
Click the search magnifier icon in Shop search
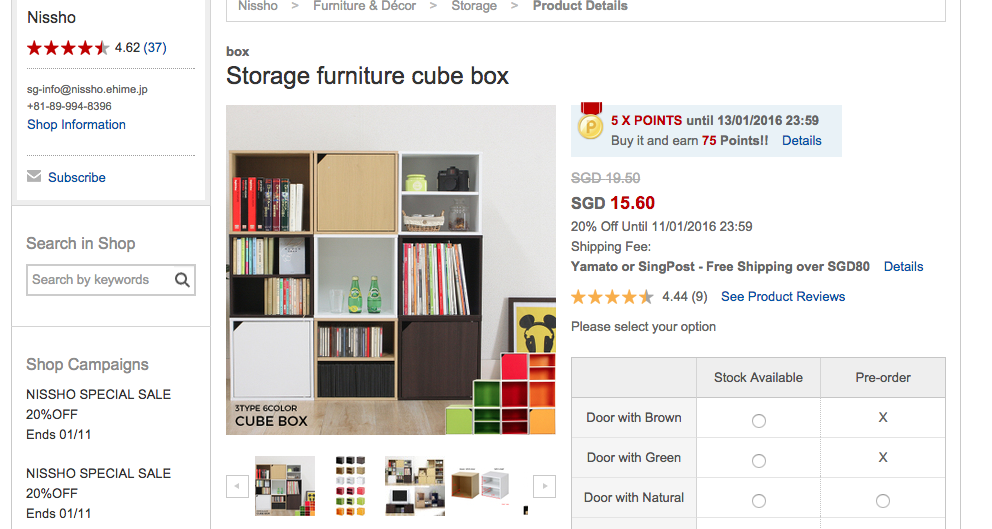(182, 280)
